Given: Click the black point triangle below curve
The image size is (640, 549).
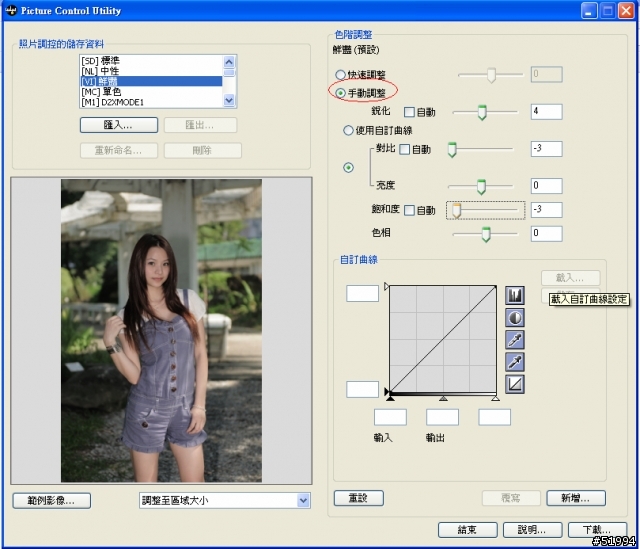Looking at the screenshot, I should 390,398.
